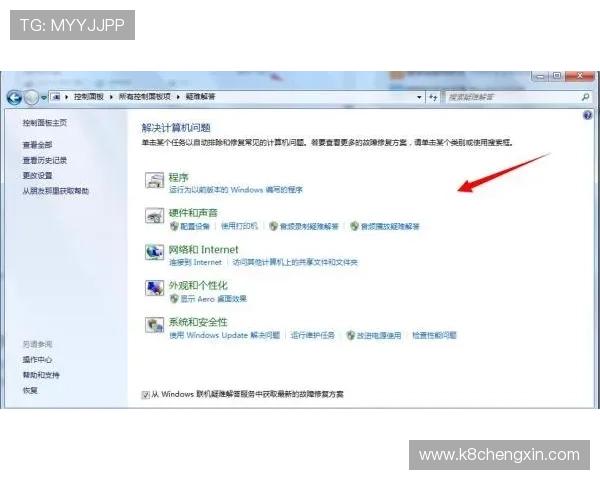Click the troubleshooting search input box
This screenshot has width=600, height=480.
(x=513, y=97)
